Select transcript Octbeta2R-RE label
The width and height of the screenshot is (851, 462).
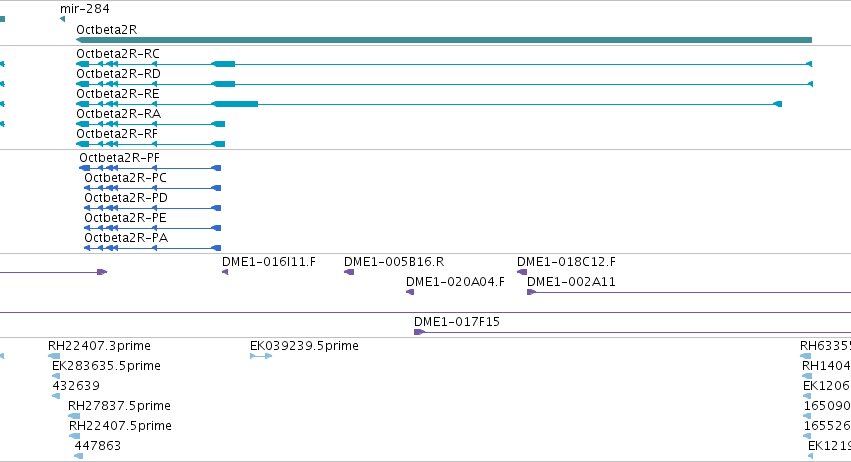tap(118, 94)
